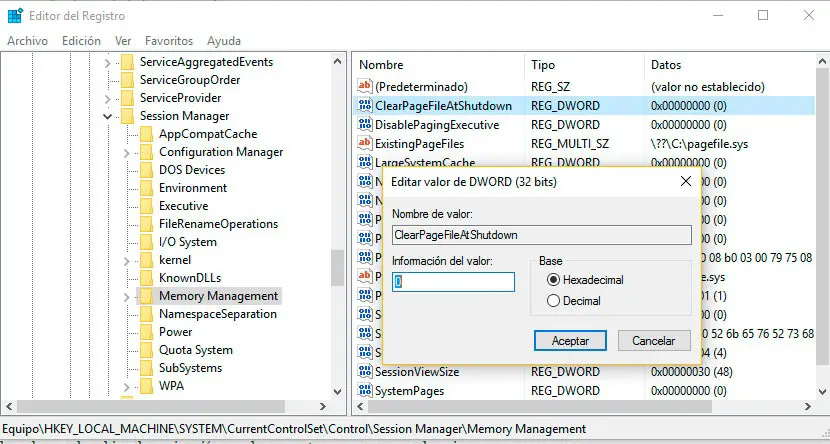Select the Quota System key in tree
The height and width of the screenshot is (444, 830).
coord(195,350)
